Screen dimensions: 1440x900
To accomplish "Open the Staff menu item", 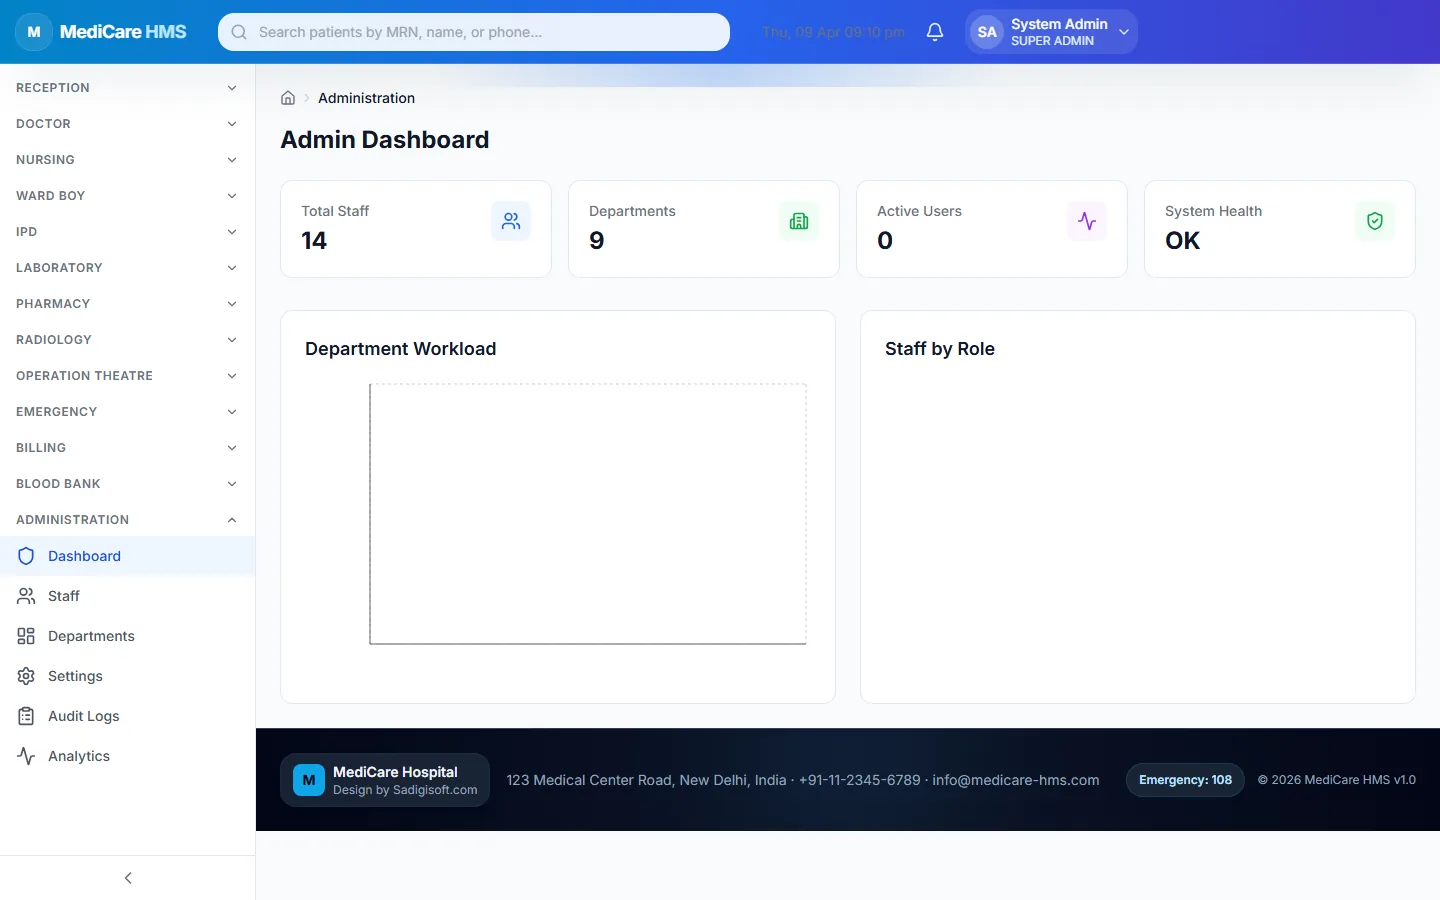I will tap(128, 596).
